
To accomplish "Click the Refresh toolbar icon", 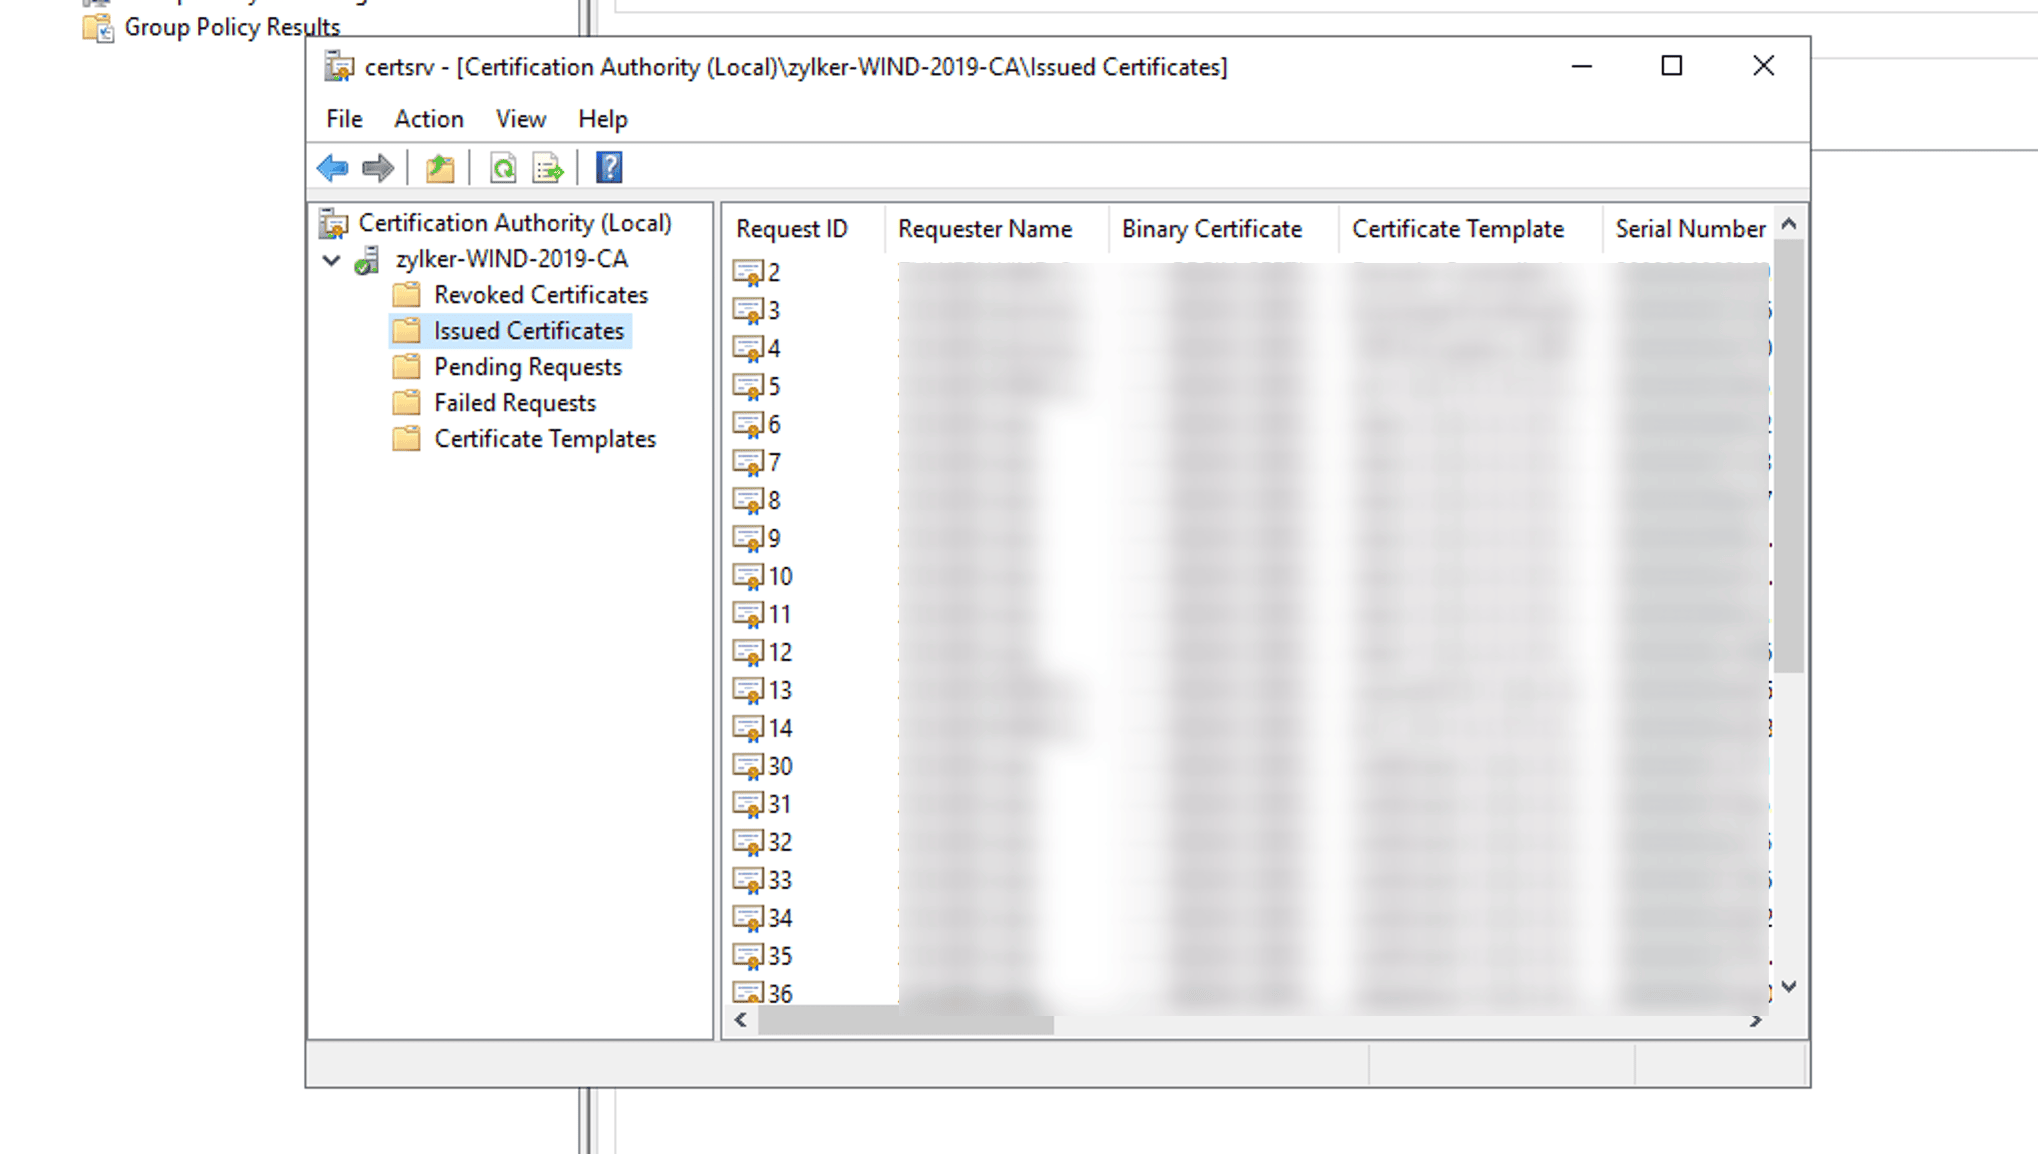I will coord(503,168).
